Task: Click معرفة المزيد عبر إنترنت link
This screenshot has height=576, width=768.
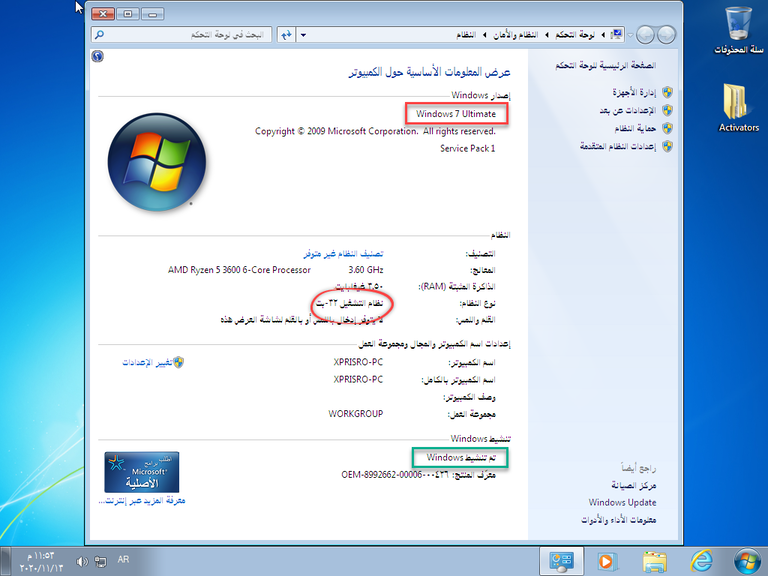Action: pyautogui.click(x=142, y=501)
